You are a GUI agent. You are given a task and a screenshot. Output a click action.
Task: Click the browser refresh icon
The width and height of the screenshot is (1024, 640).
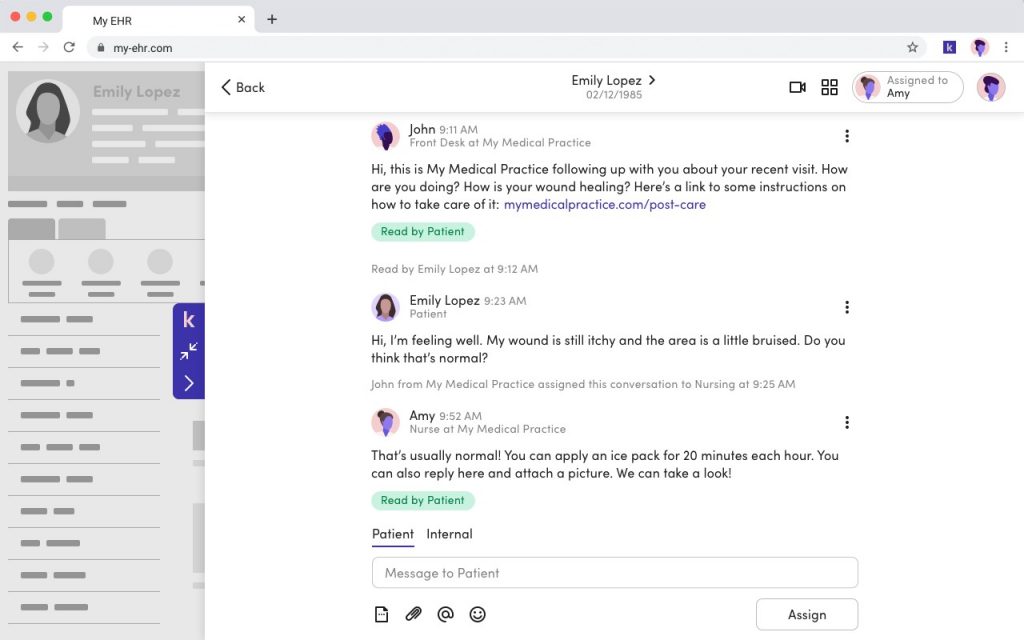click(x=68, y=46)
